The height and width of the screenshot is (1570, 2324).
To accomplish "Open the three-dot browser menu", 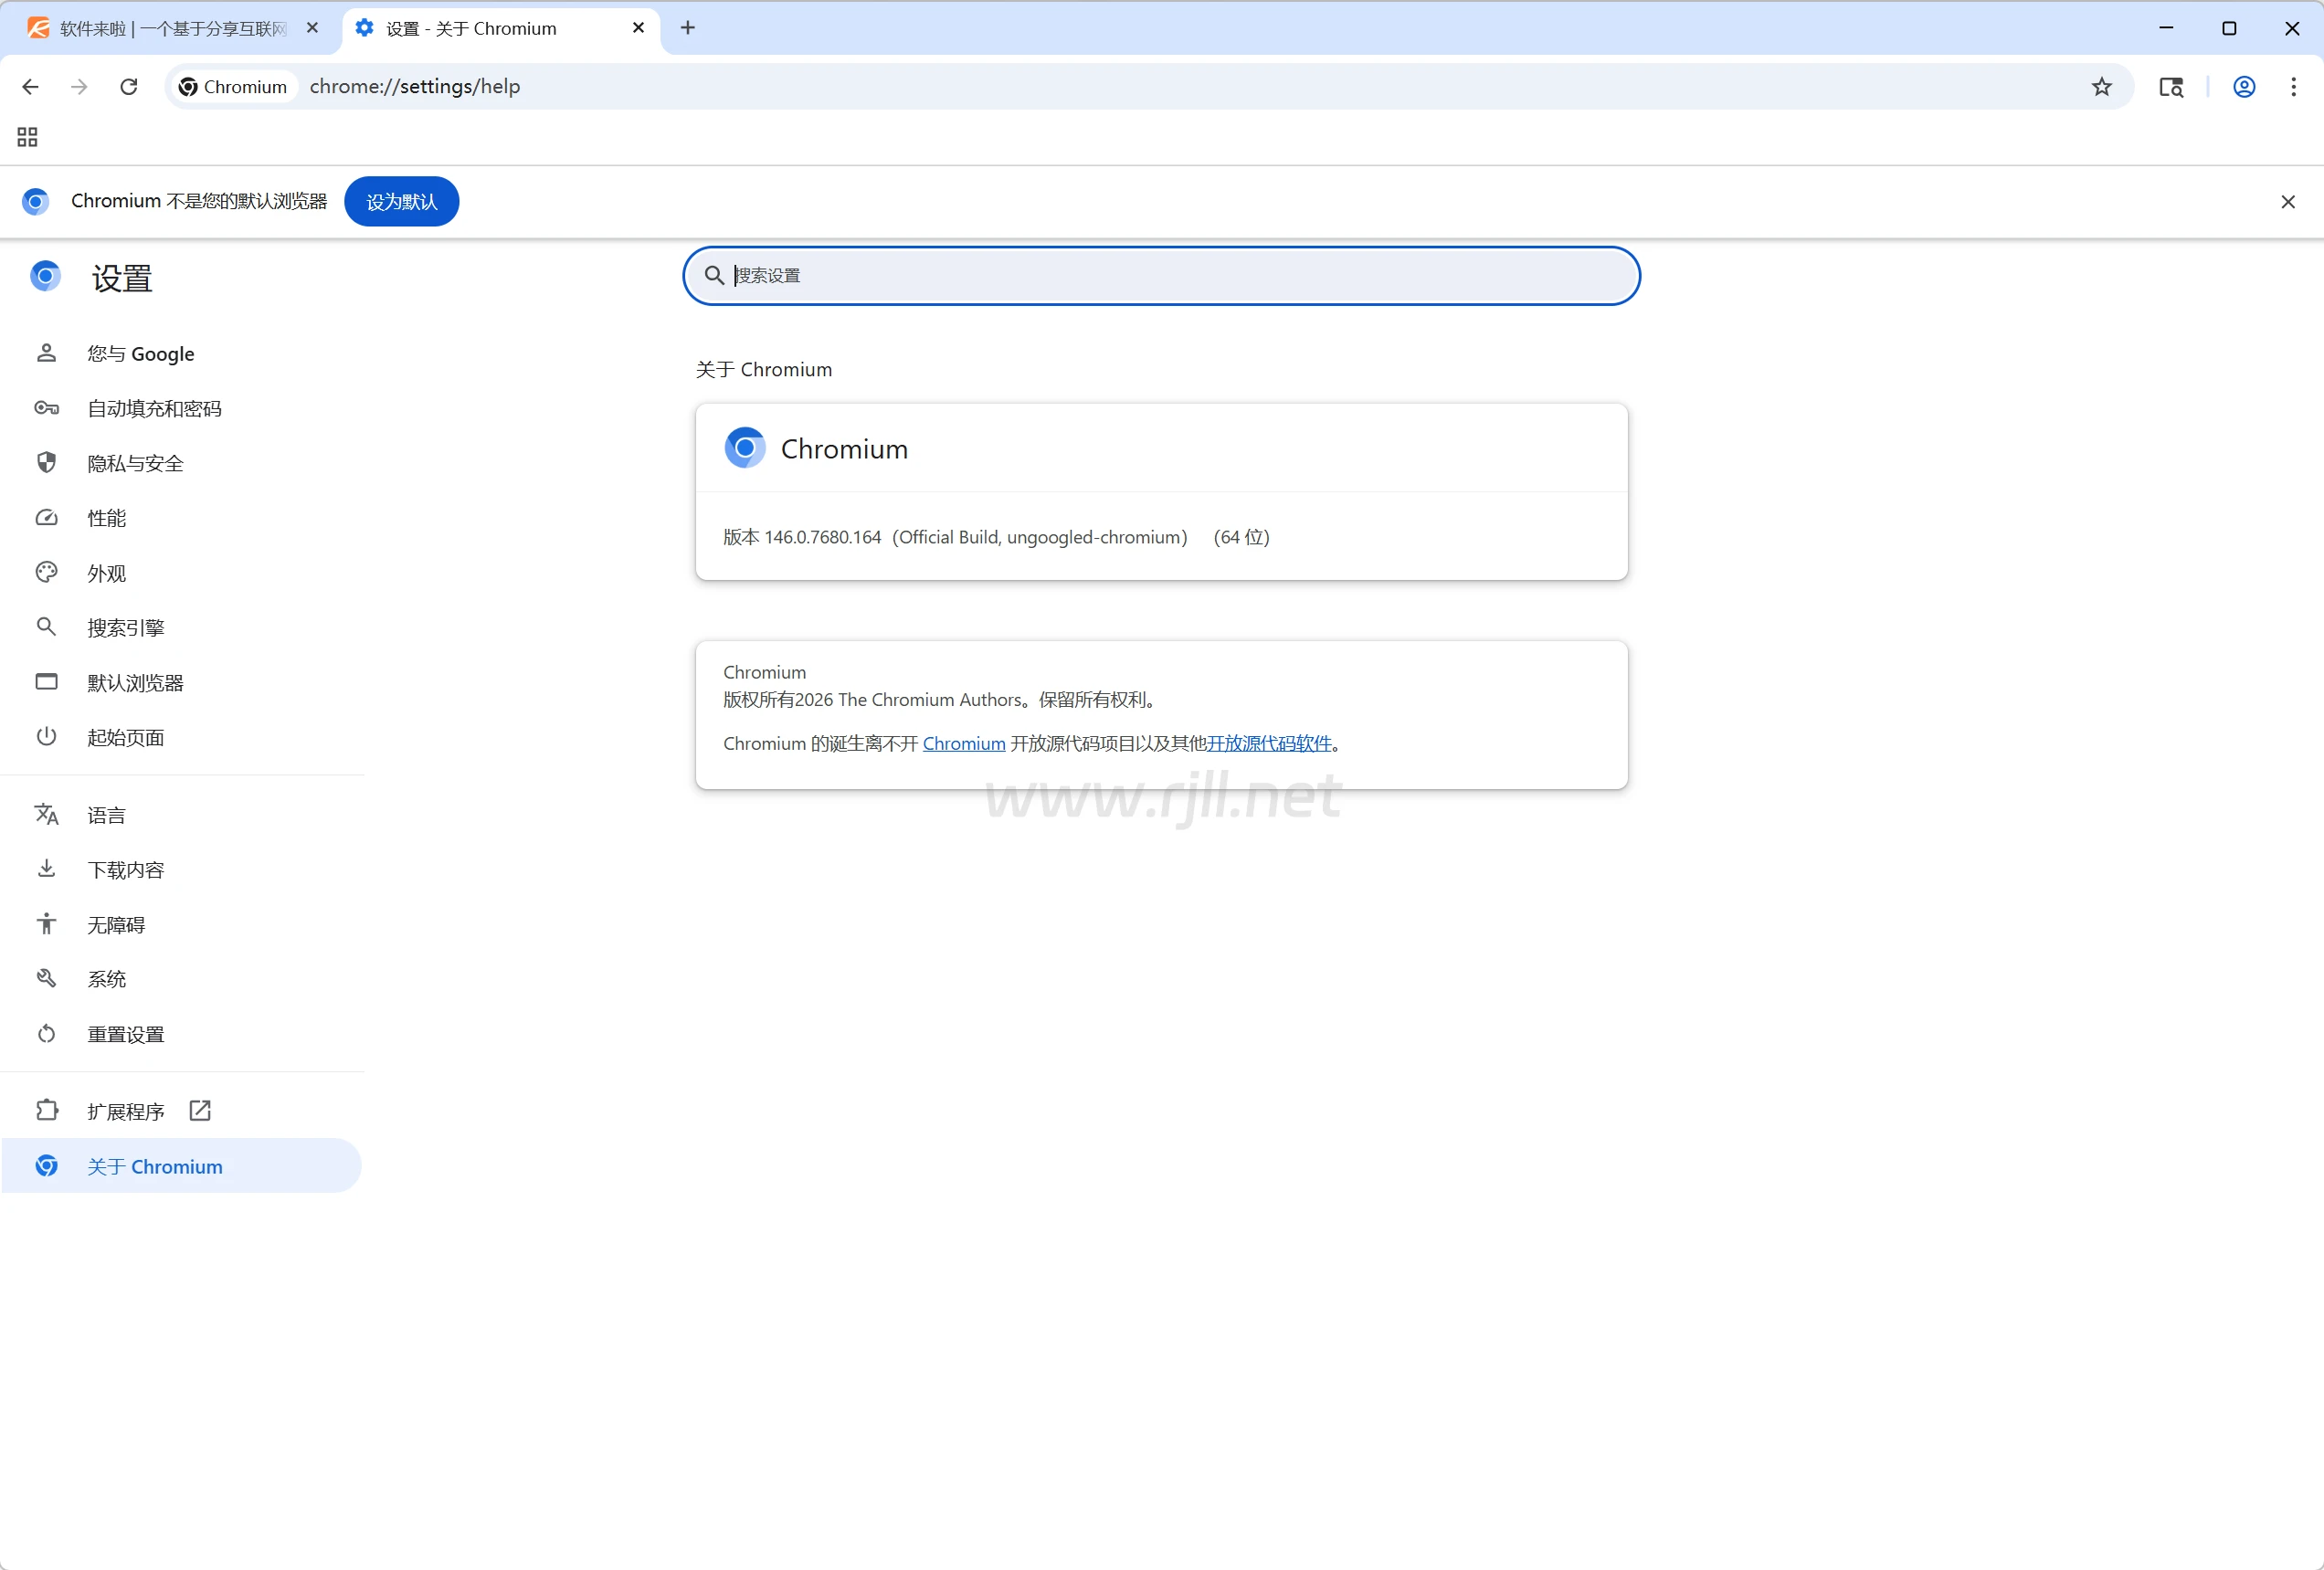I will pyautogui.click(x=2293, y=87).
